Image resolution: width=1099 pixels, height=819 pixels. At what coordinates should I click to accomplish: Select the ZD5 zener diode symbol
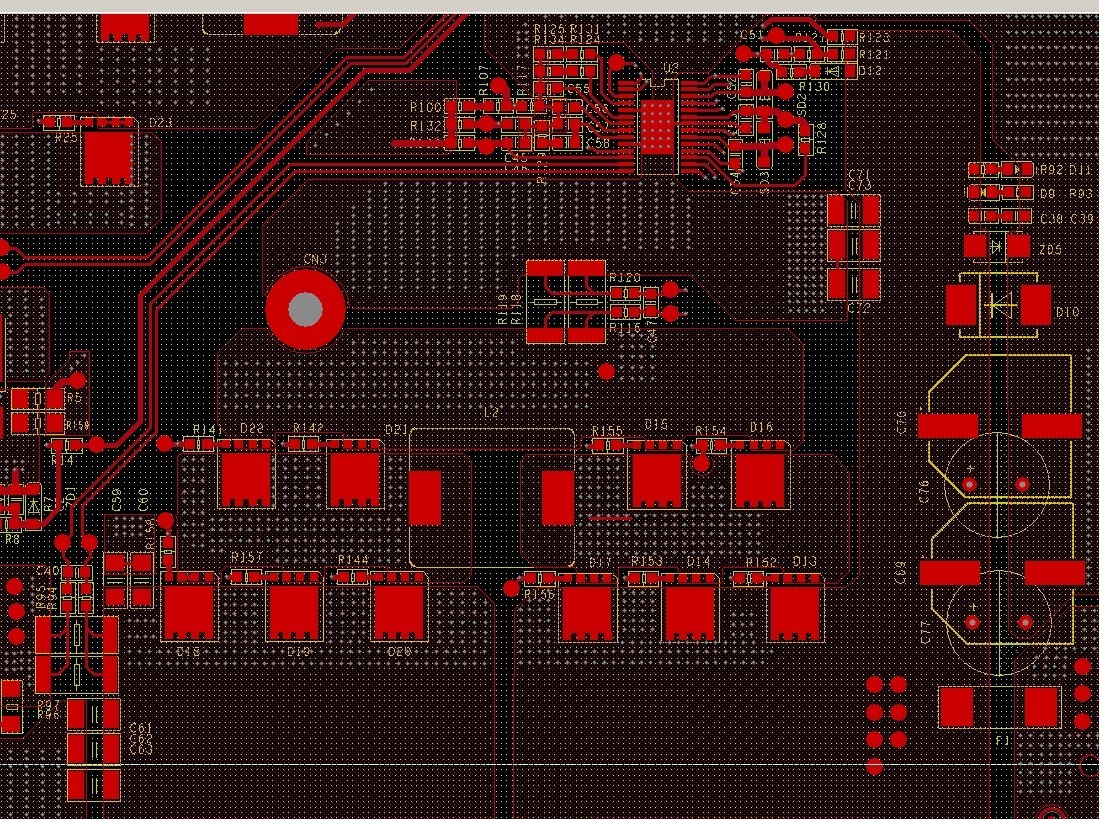996,247
